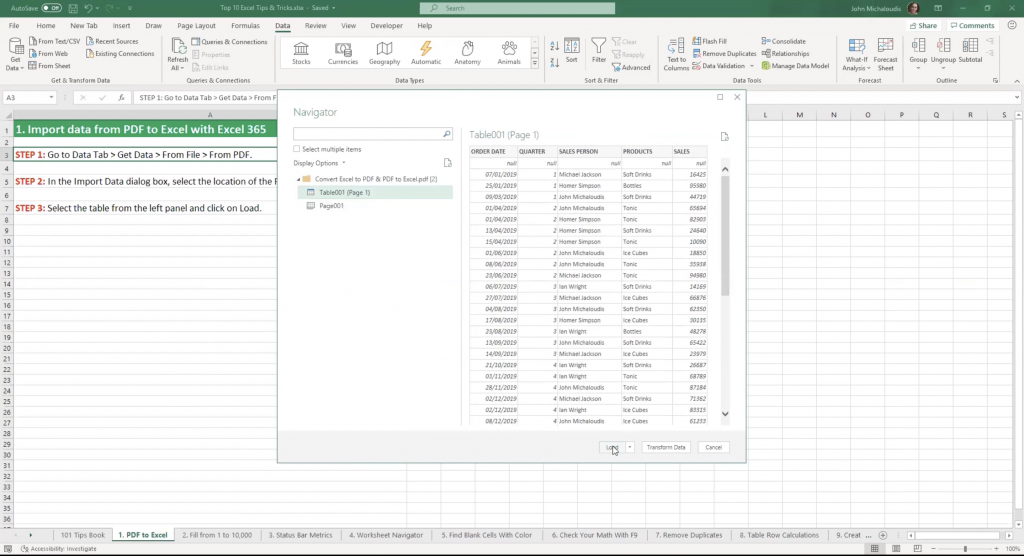Open the Get Data menu

15,55
